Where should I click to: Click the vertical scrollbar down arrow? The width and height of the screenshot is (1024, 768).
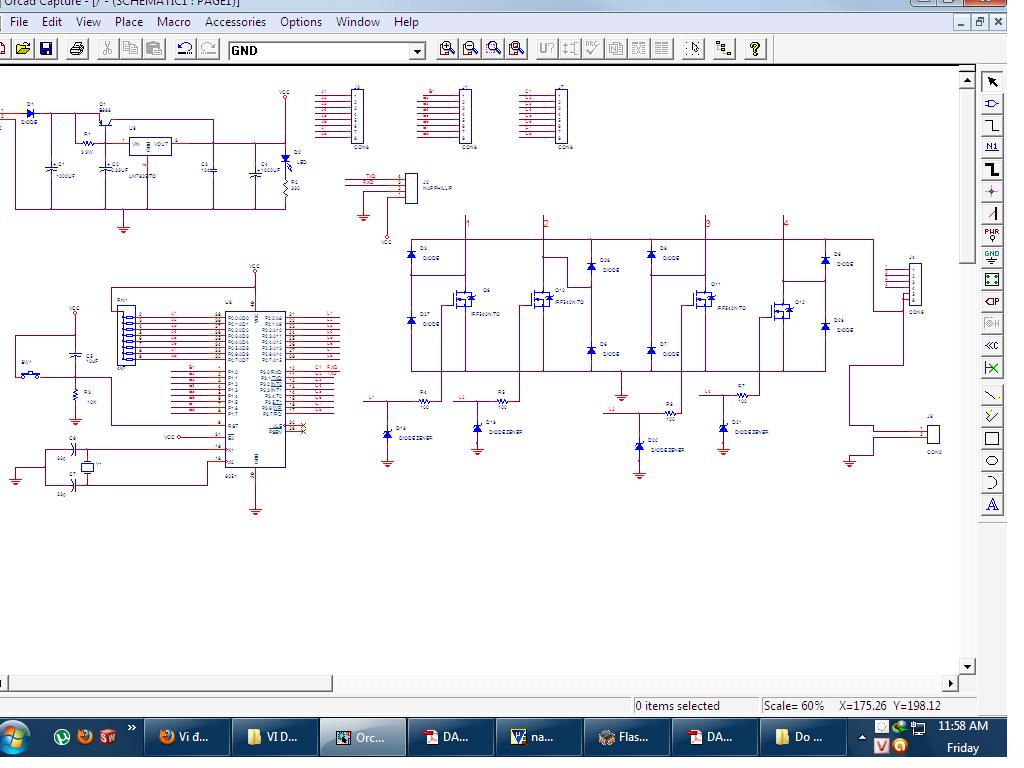click(x=967, y=666)
